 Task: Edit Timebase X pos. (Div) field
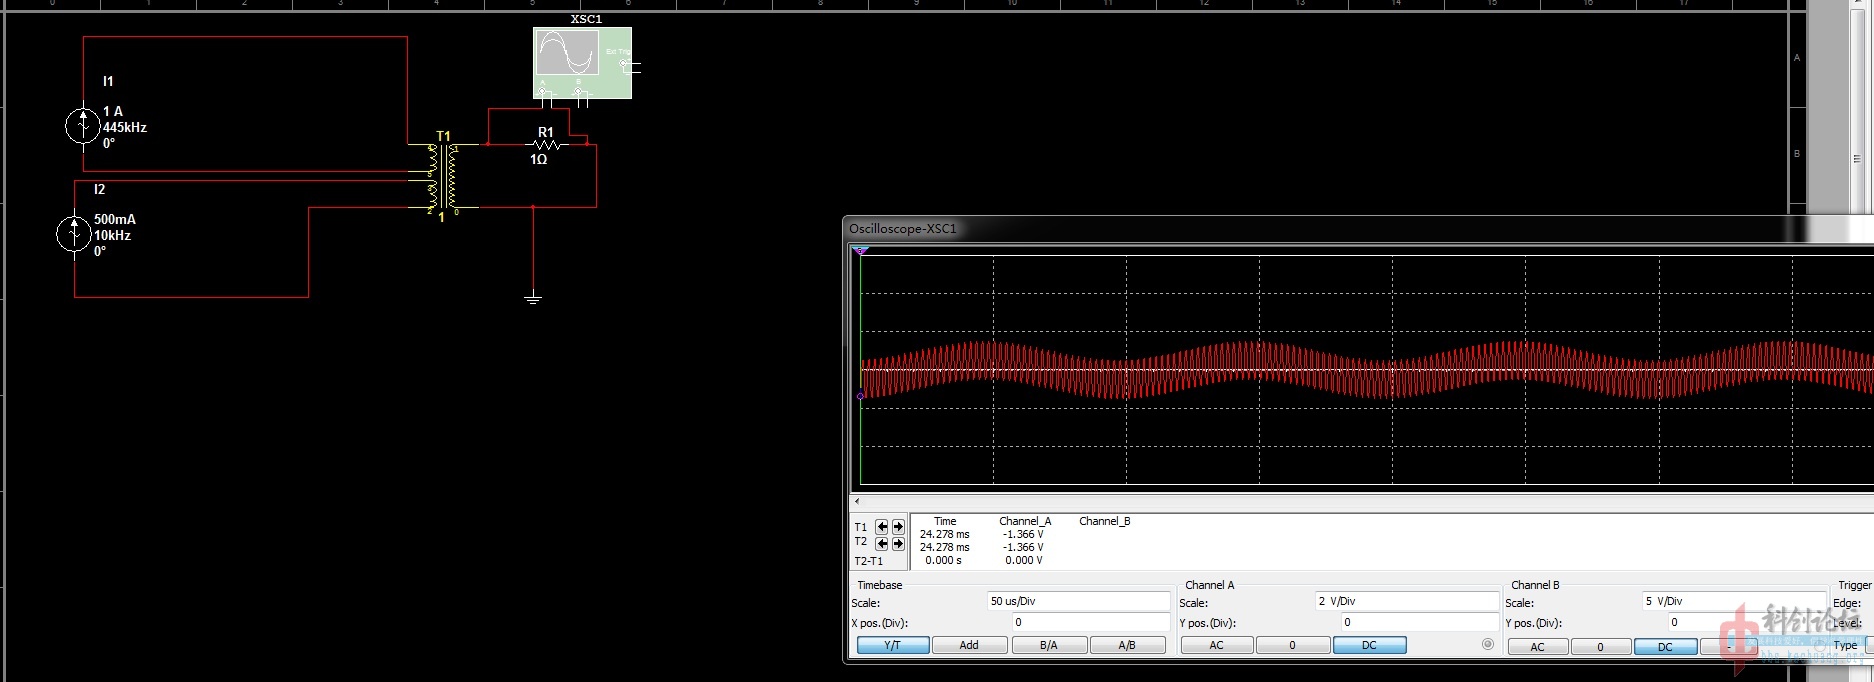pyautogui.click(x=1091, y=622)
